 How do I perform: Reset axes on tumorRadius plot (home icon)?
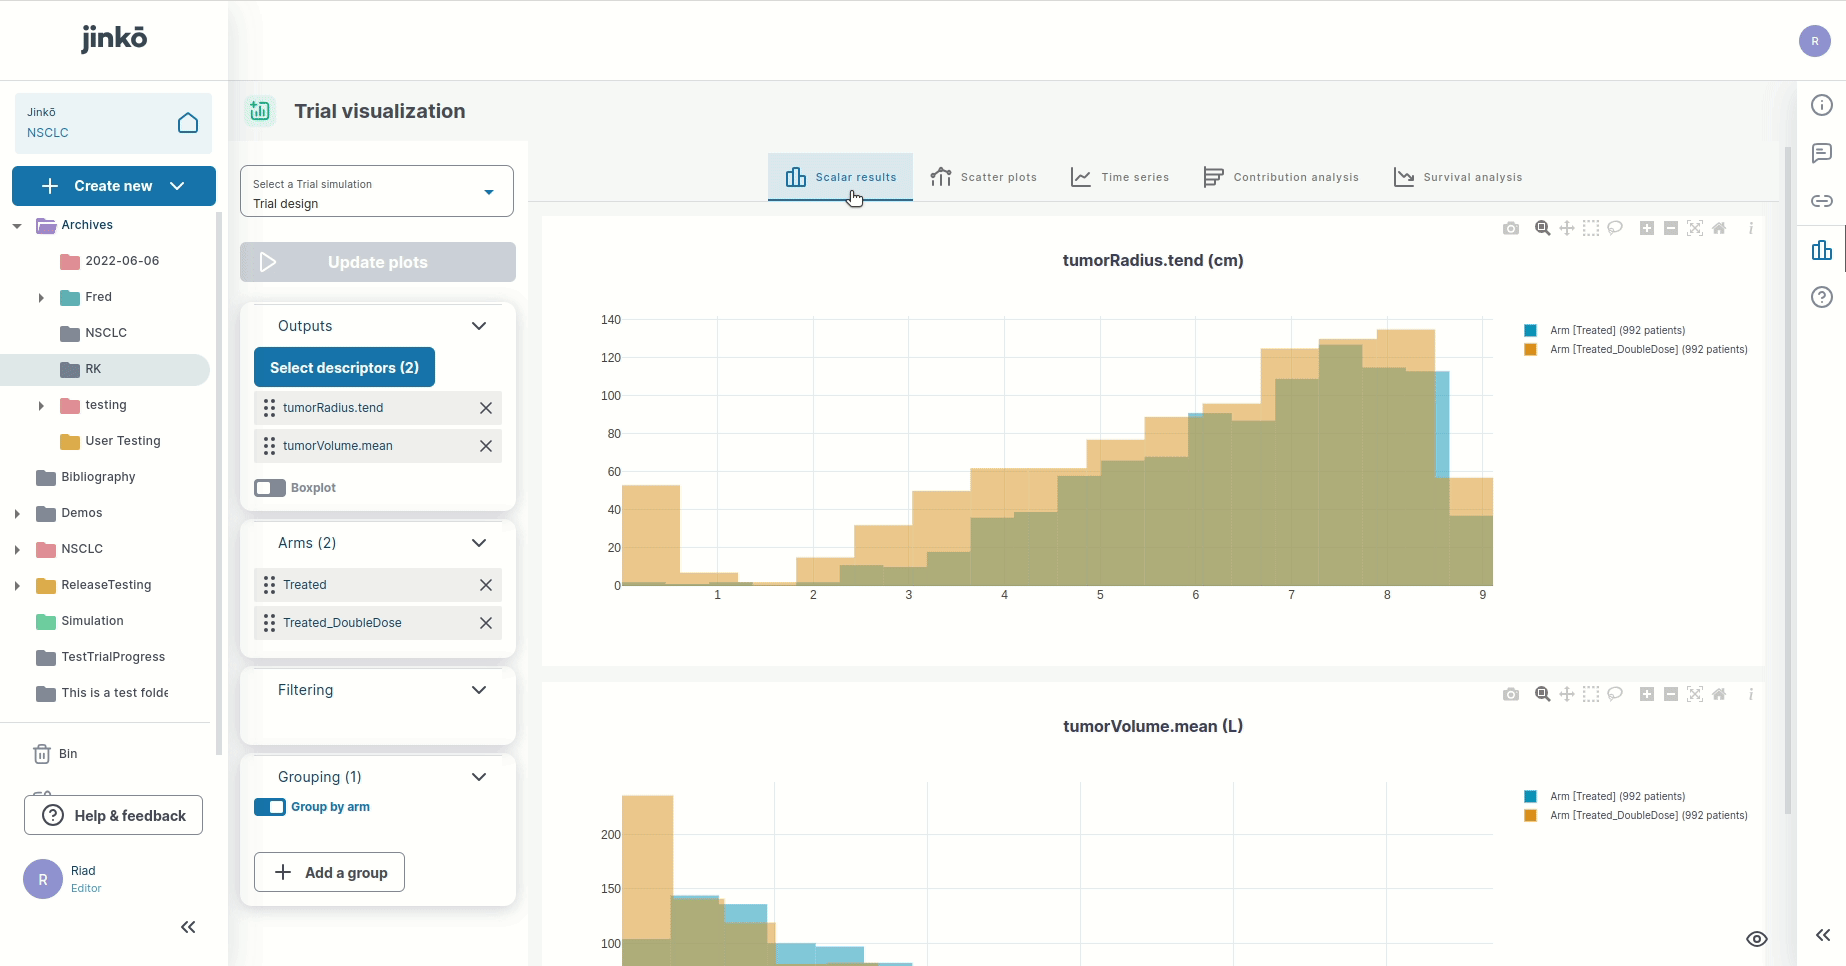click(x=1719, y=228)
